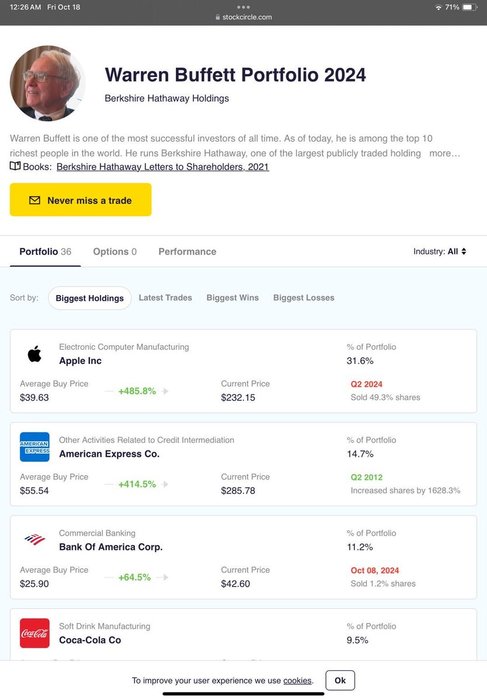Click the American Express logo icon
The height and width of the screenshot is (700, 487).
[34, 447]
